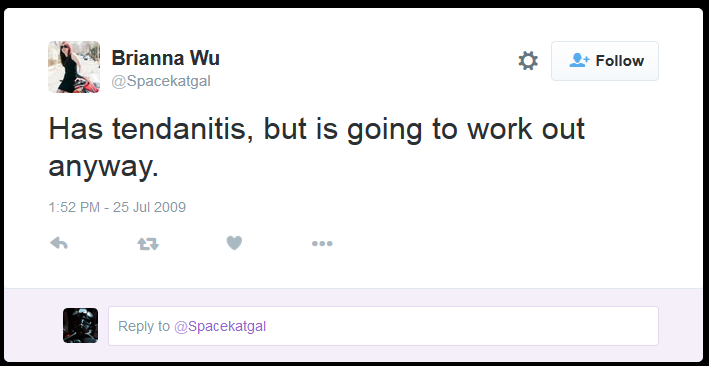Viewport: 709px width, 366px height.
Task: Click the 1:52 PM - 25 Jul 2009 timestamp
Action: 117,207
